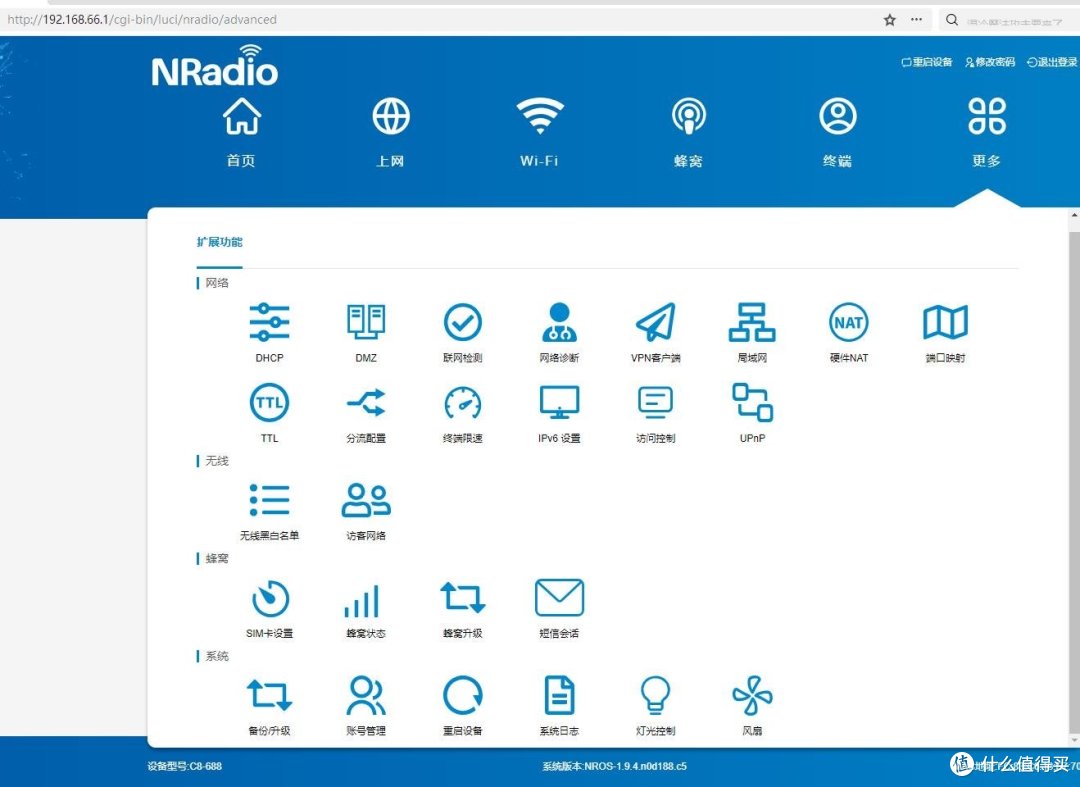Click the 系统 section heading
This screenshot has height=787, width=1080.
(x=217, y=656)
